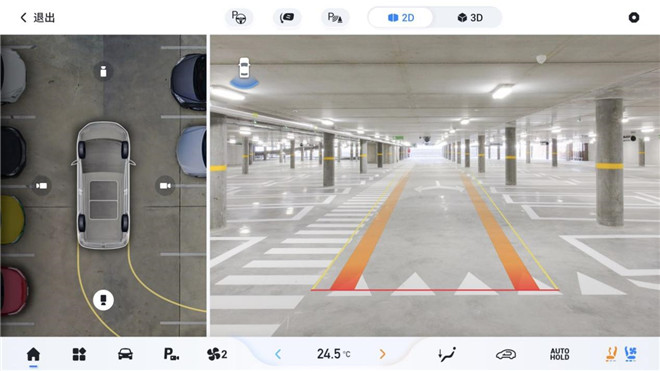This screenshot has width=660, height=371.
Task: Switch to 2D view tab
Action: (401, 18)
